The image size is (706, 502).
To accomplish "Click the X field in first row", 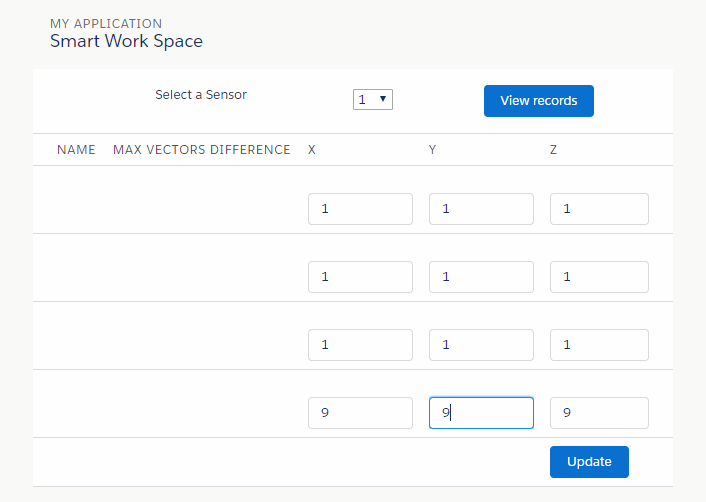I will point(360,209).
